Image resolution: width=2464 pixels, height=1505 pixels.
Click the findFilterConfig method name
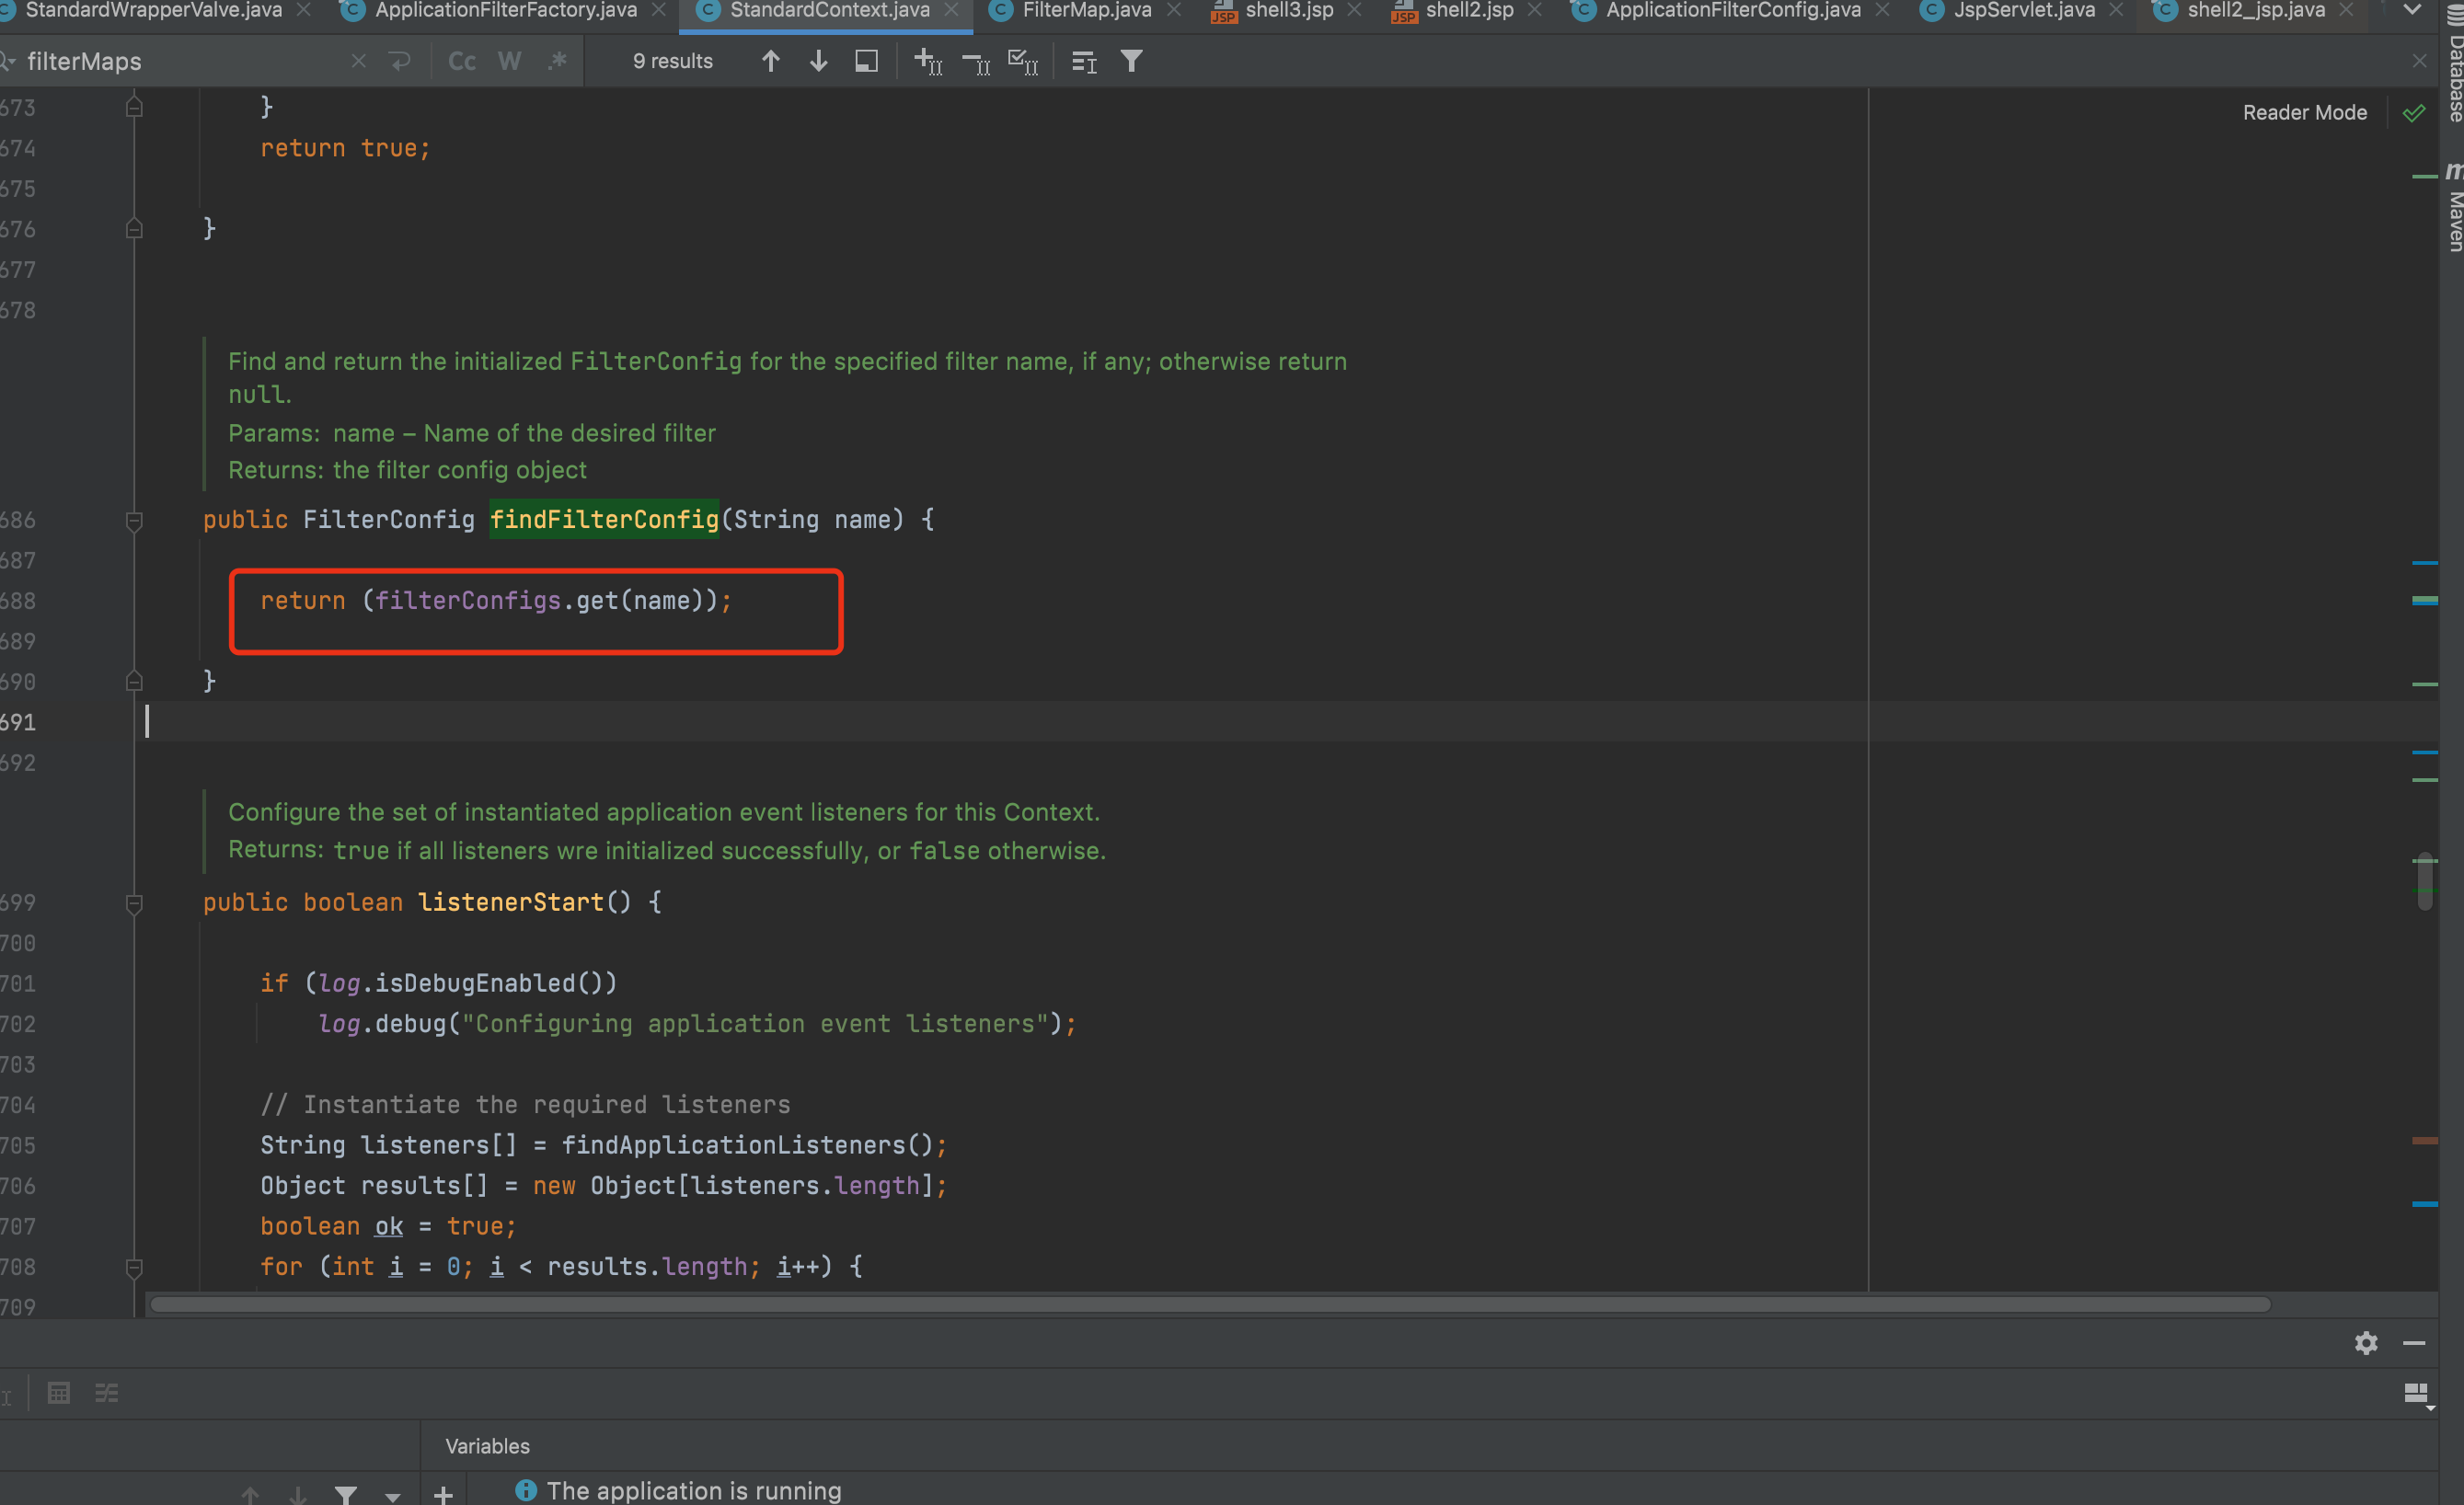(604, 519)
